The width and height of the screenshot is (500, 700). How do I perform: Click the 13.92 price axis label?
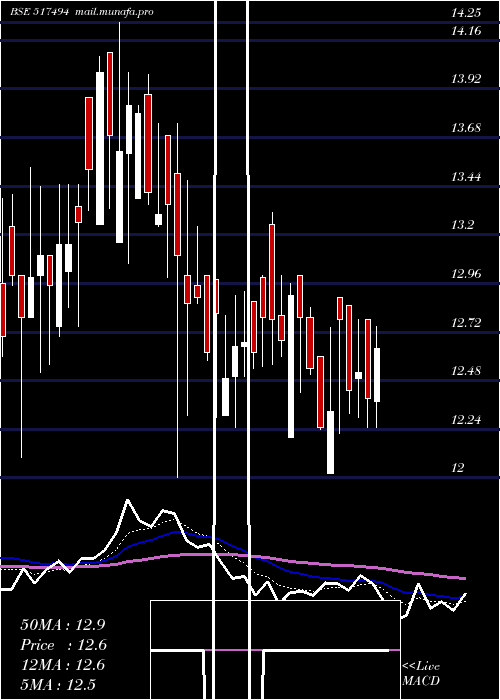coord(466,79)
